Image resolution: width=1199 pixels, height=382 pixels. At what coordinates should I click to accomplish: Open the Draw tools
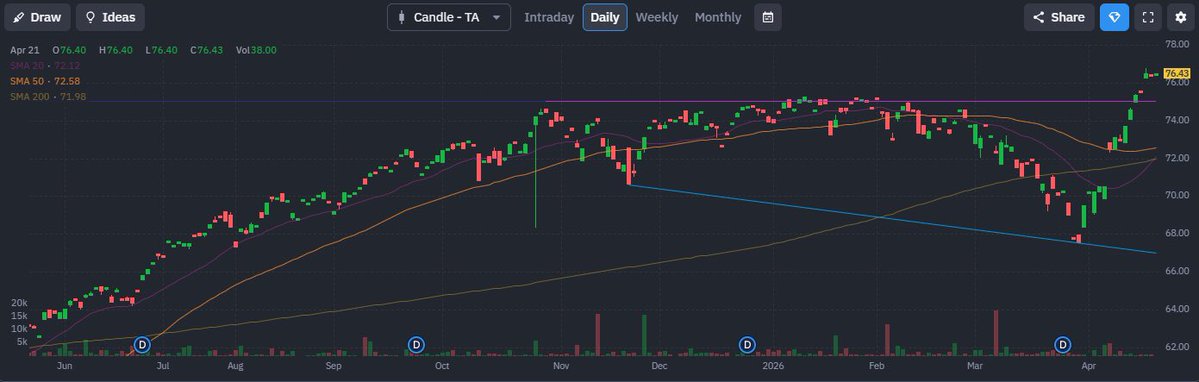click(37, 17)
